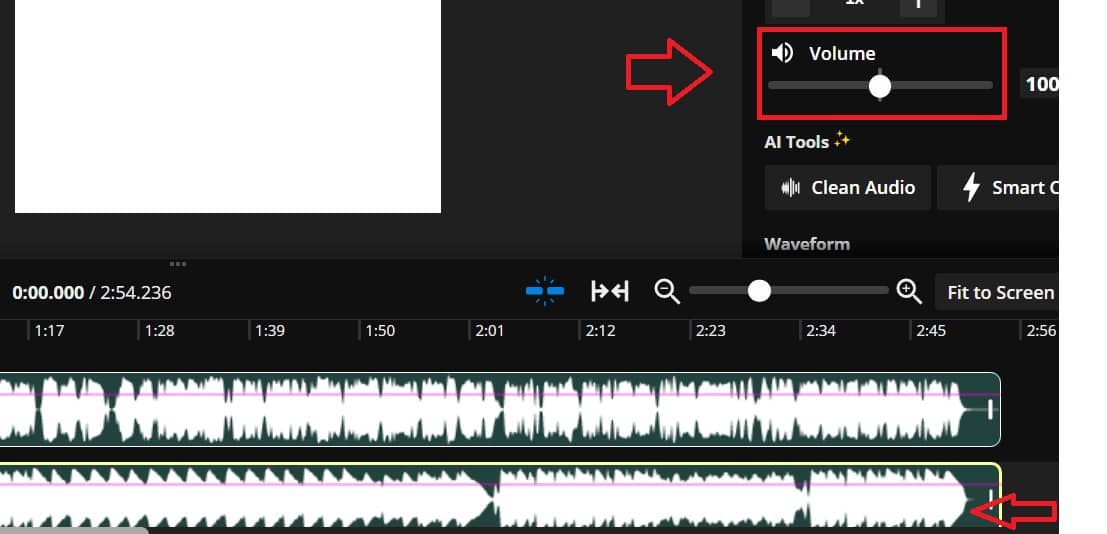Click the Fit to Screen button
The image size is (1107, 534).
click(997, 292)
